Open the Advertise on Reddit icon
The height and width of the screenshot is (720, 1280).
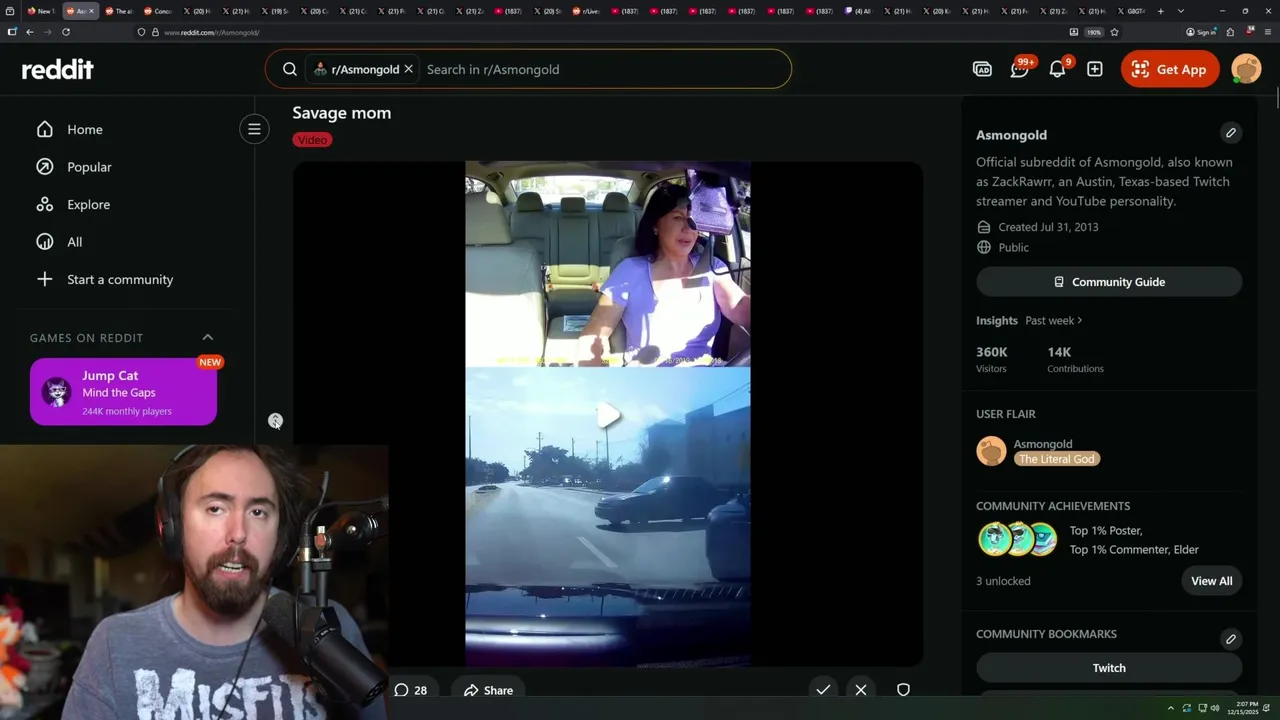(982, 69)
